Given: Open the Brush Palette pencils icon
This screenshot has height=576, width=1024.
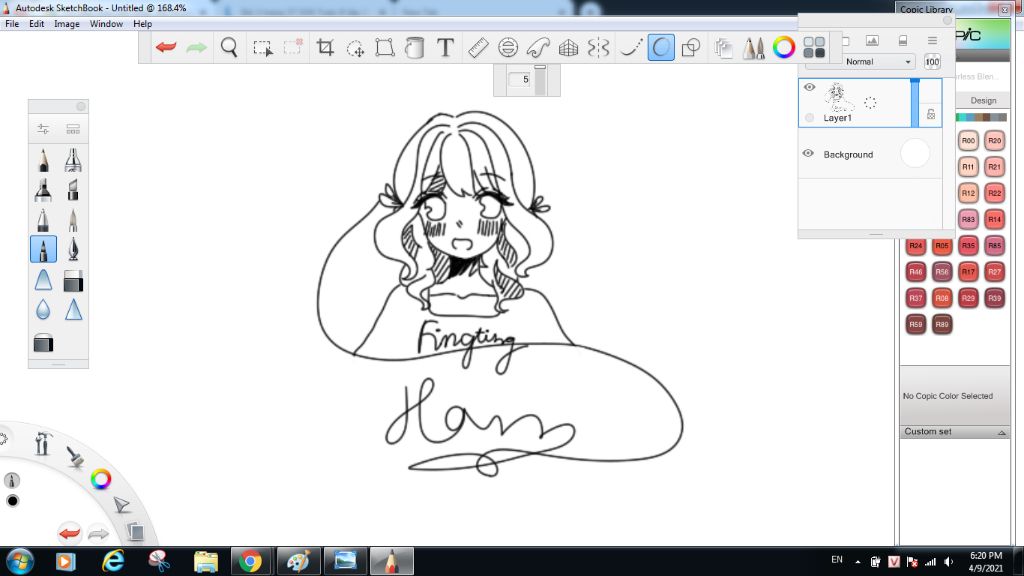Looking at the screenshot, I should click(x=754, y=48).
